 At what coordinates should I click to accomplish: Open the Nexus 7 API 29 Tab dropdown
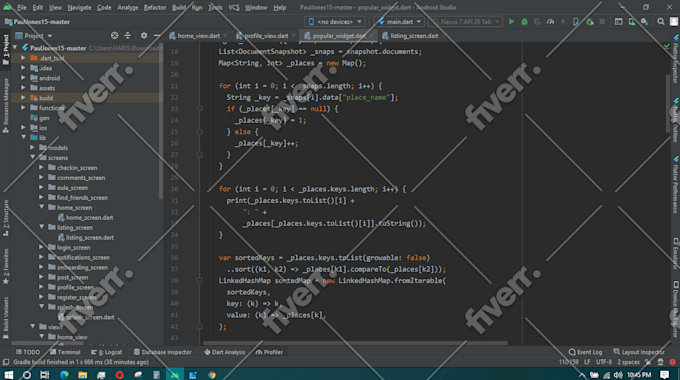coord(465,22)
